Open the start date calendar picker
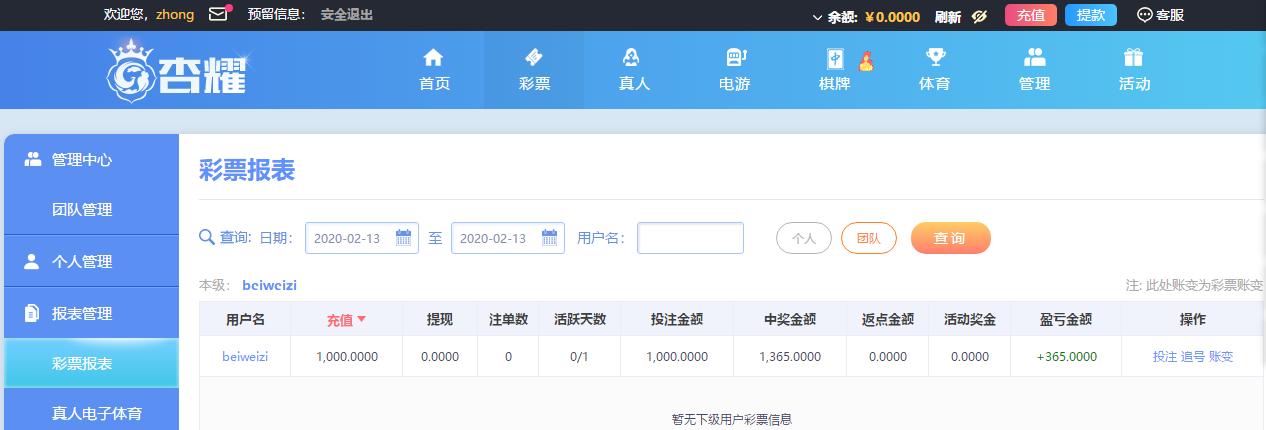The image size is (1266, 430). (x=404, y=238)
